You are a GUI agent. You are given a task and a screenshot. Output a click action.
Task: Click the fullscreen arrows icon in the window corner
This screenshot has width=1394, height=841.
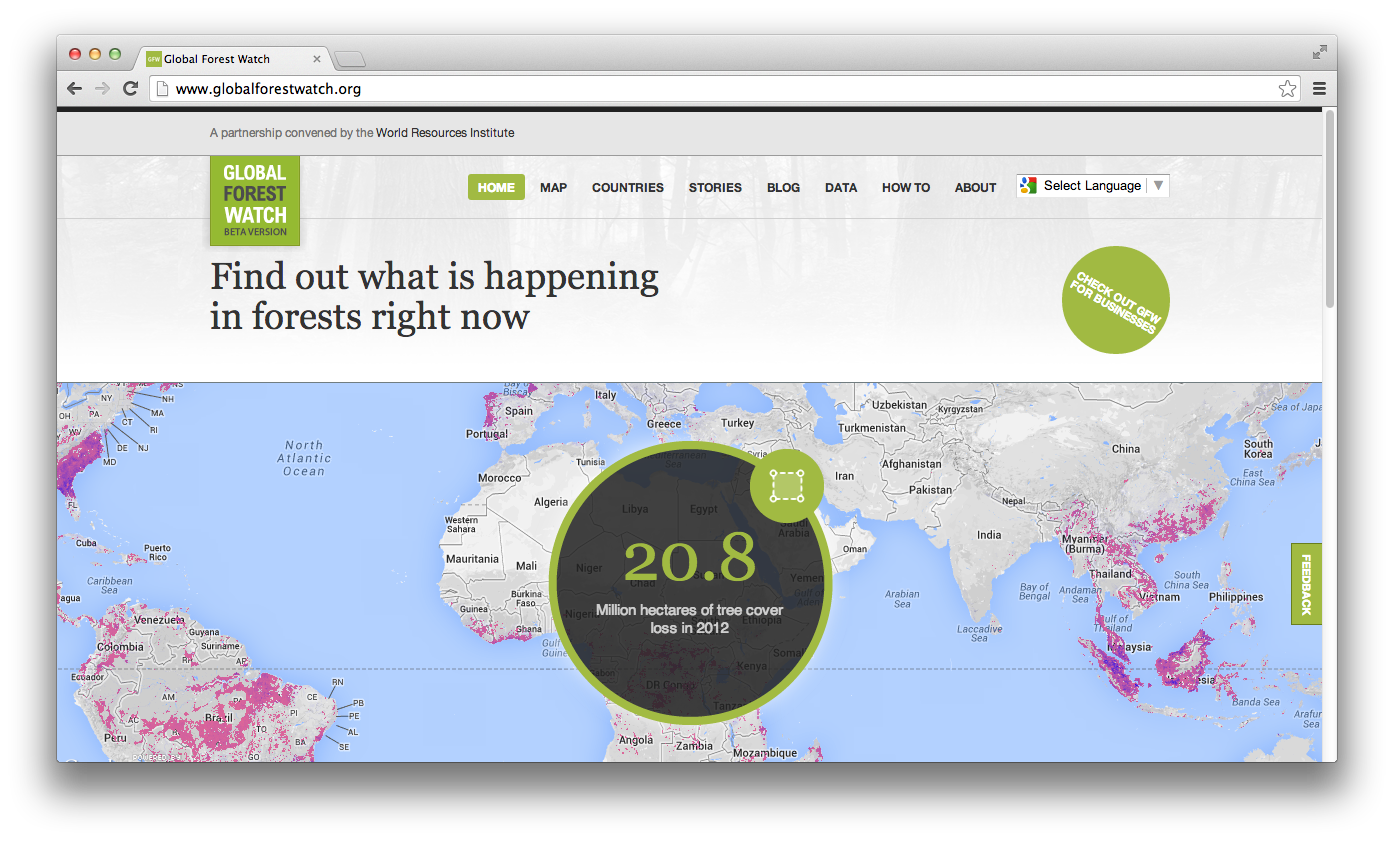[x=1320, y=52]
